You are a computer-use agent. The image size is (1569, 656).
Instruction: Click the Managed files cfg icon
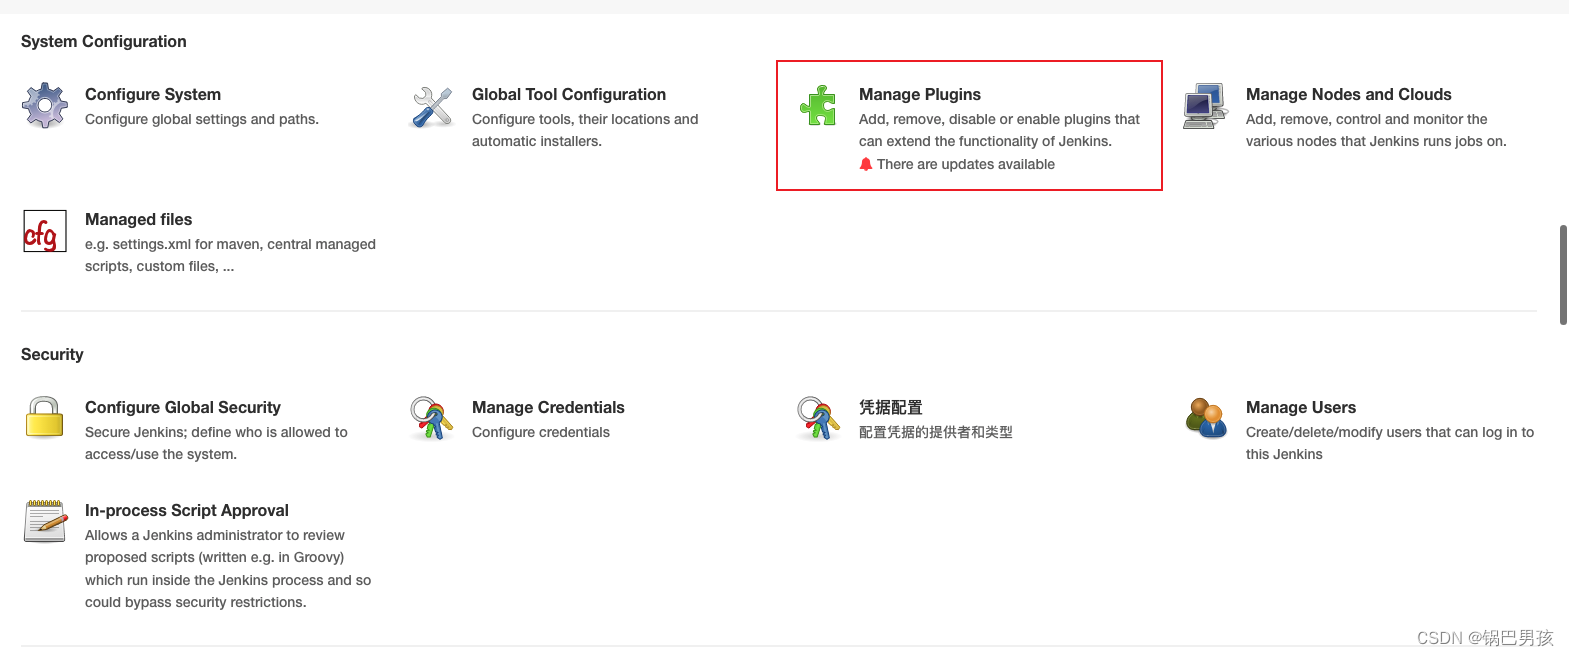coord(45,231)
